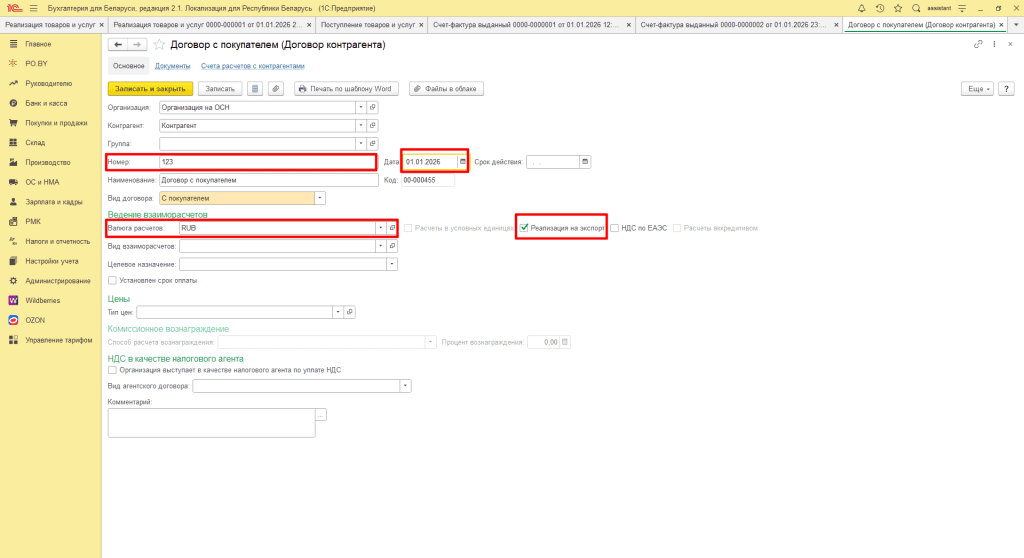
Task: Click the help question mark button
Action: click(1008, 89)
